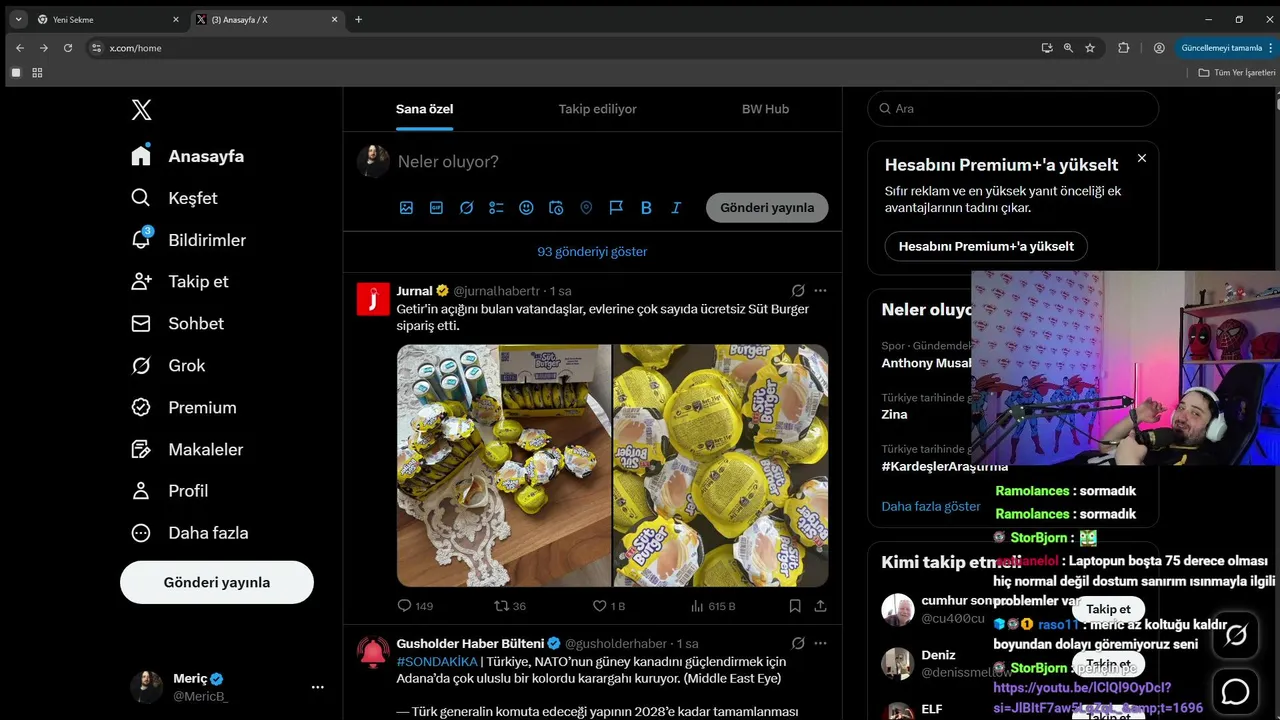
Task: Add a GIF via GIF icon
Action: tap(436, 208)
